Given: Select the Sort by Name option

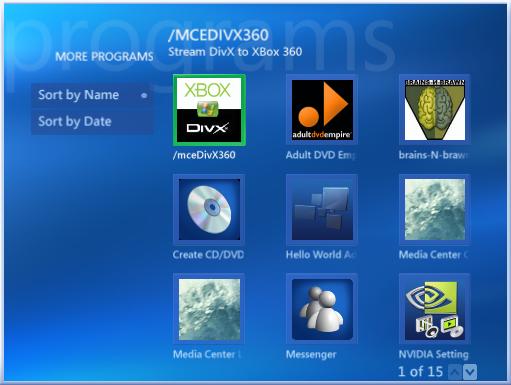Looking at the screenshot, I should (92, 95).
